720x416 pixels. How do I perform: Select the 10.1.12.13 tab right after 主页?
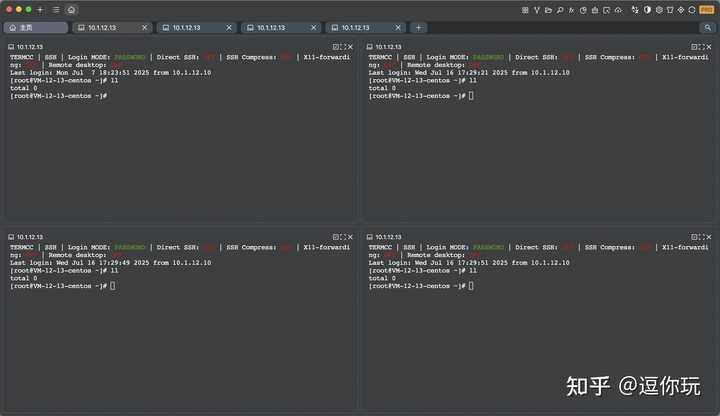[x=112, y=28]
